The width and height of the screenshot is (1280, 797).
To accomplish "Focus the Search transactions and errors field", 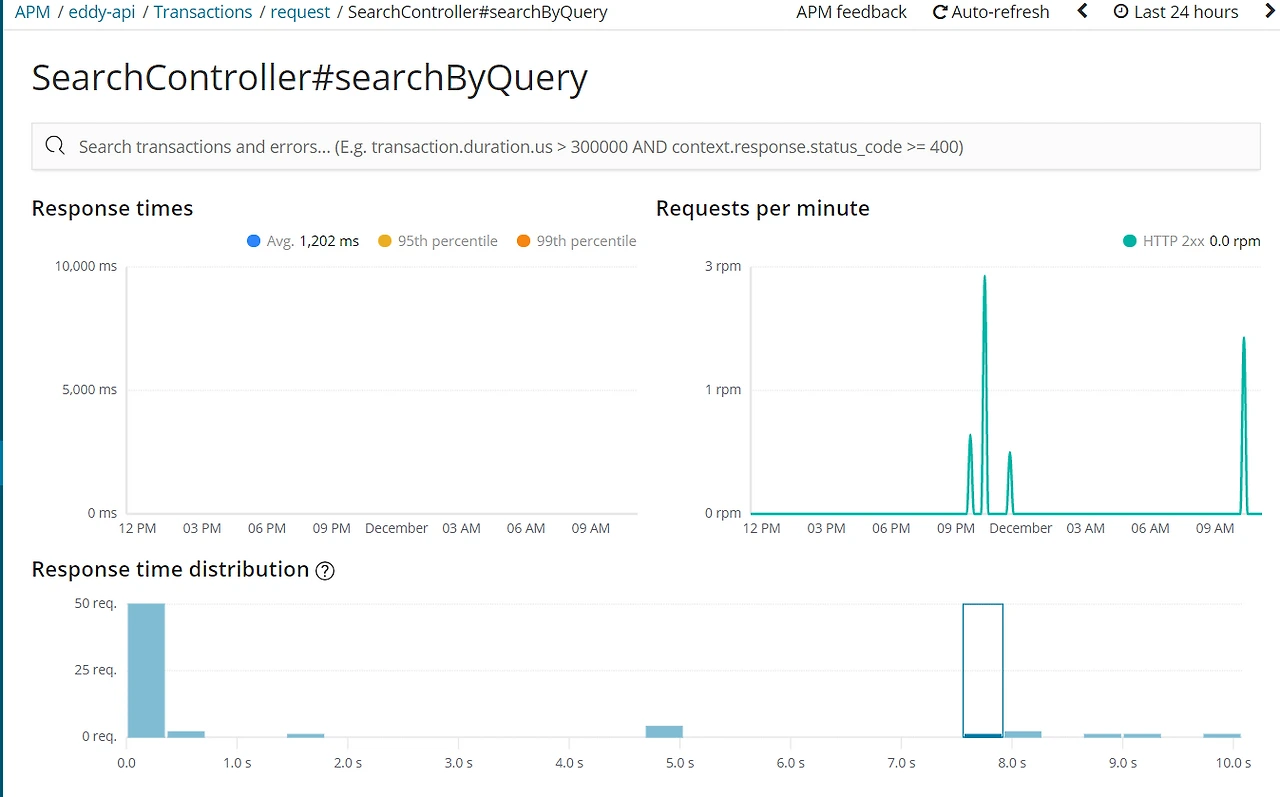I will [x=646, y=147].
